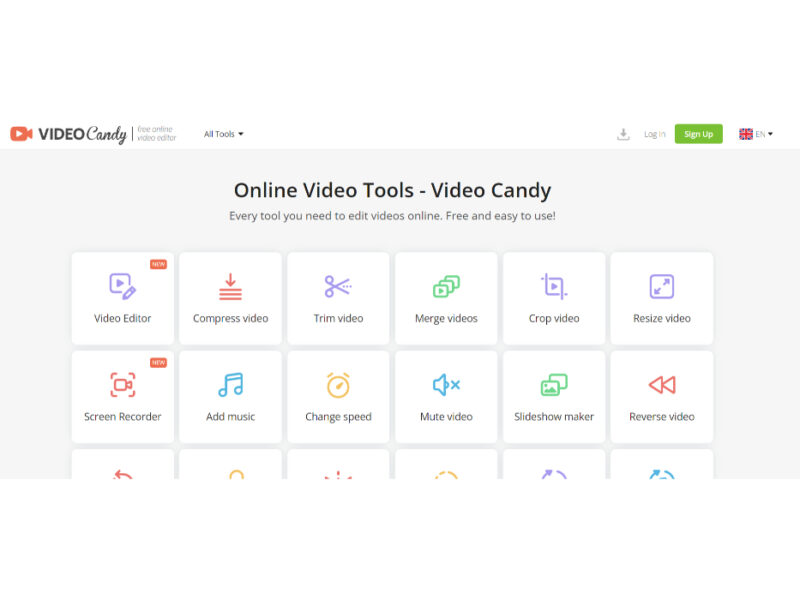Click the UK flag language icon
Image resolution: width=800 pixels, height=600 pixels.
[x=746, y=134]
